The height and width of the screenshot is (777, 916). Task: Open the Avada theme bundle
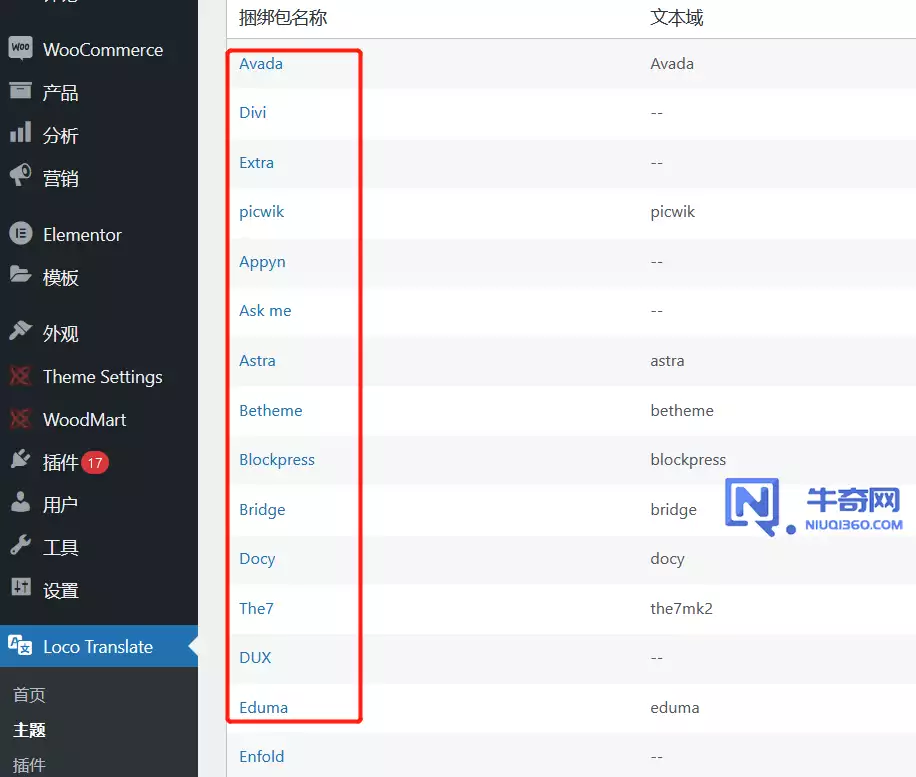261,64
